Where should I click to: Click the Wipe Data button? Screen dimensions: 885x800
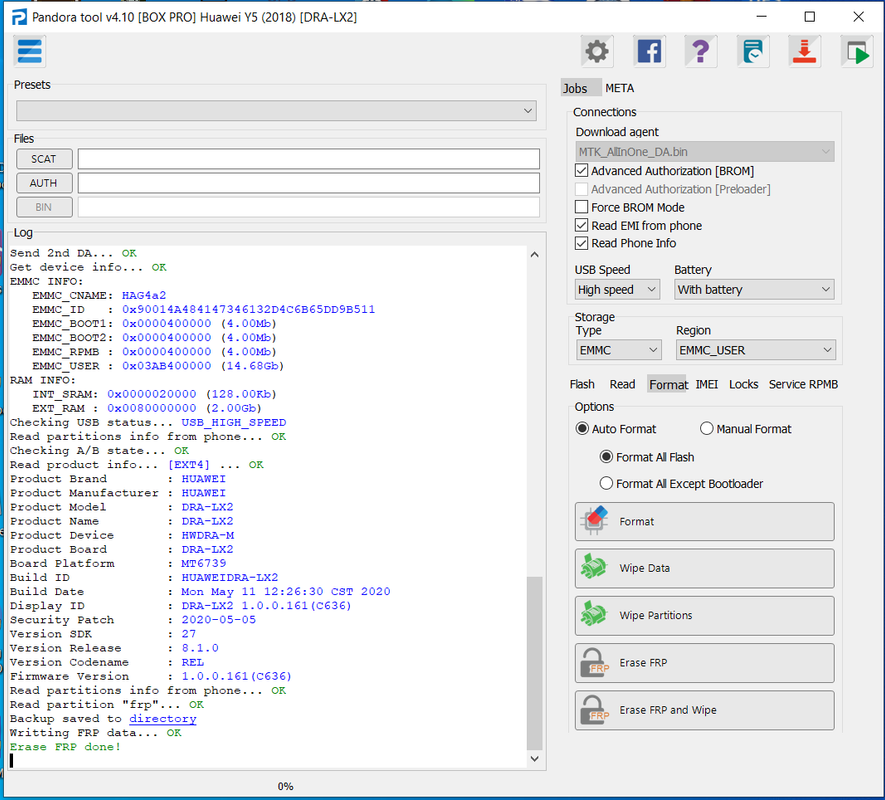pos(704,569)
